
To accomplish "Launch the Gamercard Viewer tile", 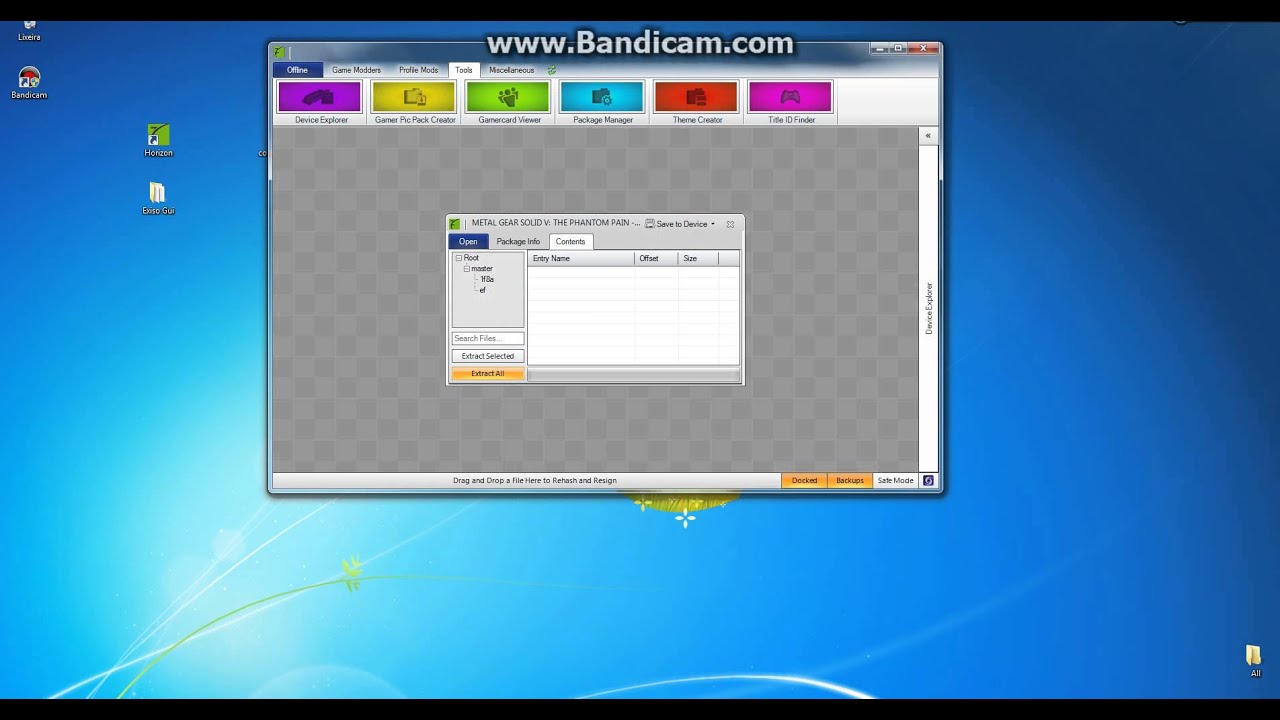I will click(x=508, y=102).
